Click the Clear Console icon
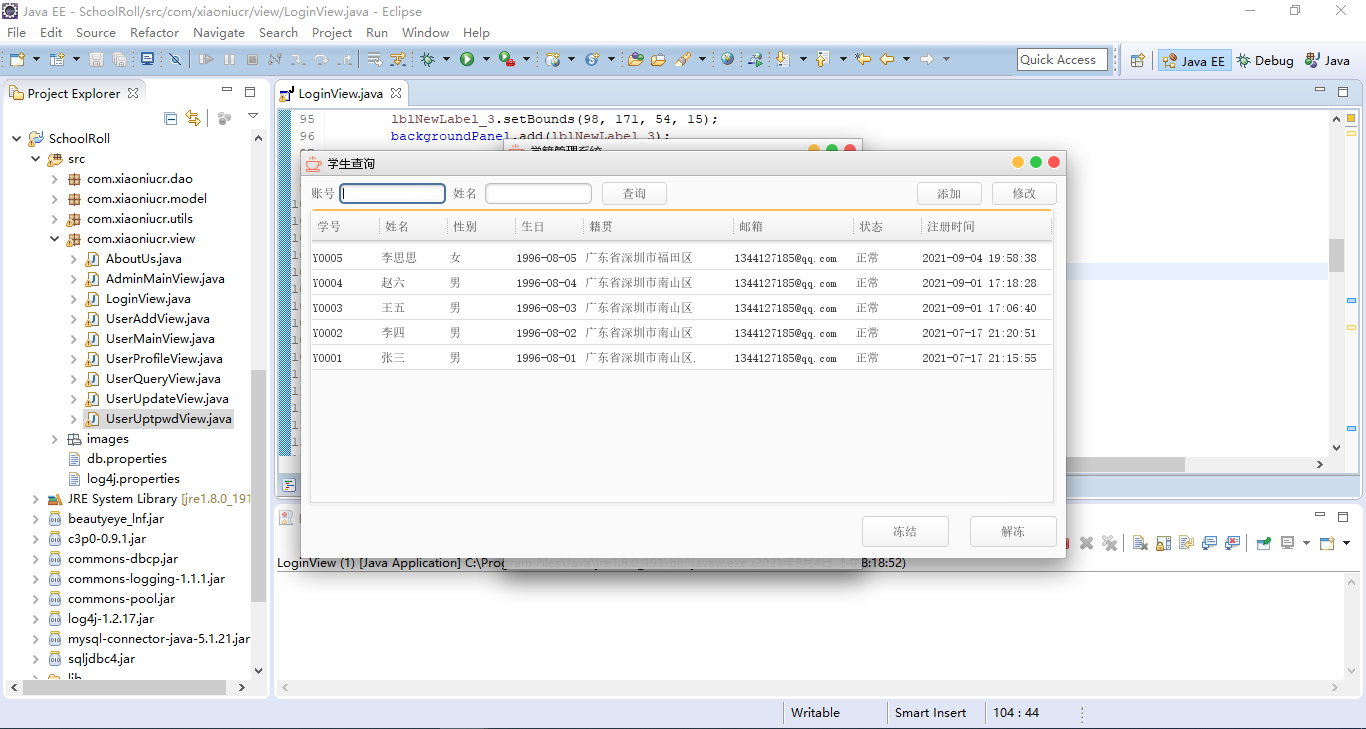Viewport: 1366px width, 729px height. click(x=1139, y=543)
